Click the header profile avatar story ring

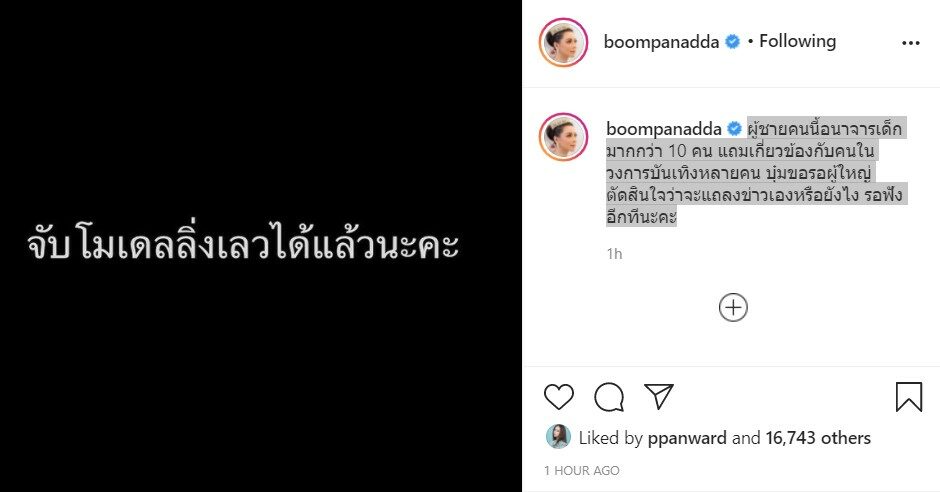point(564,42)
